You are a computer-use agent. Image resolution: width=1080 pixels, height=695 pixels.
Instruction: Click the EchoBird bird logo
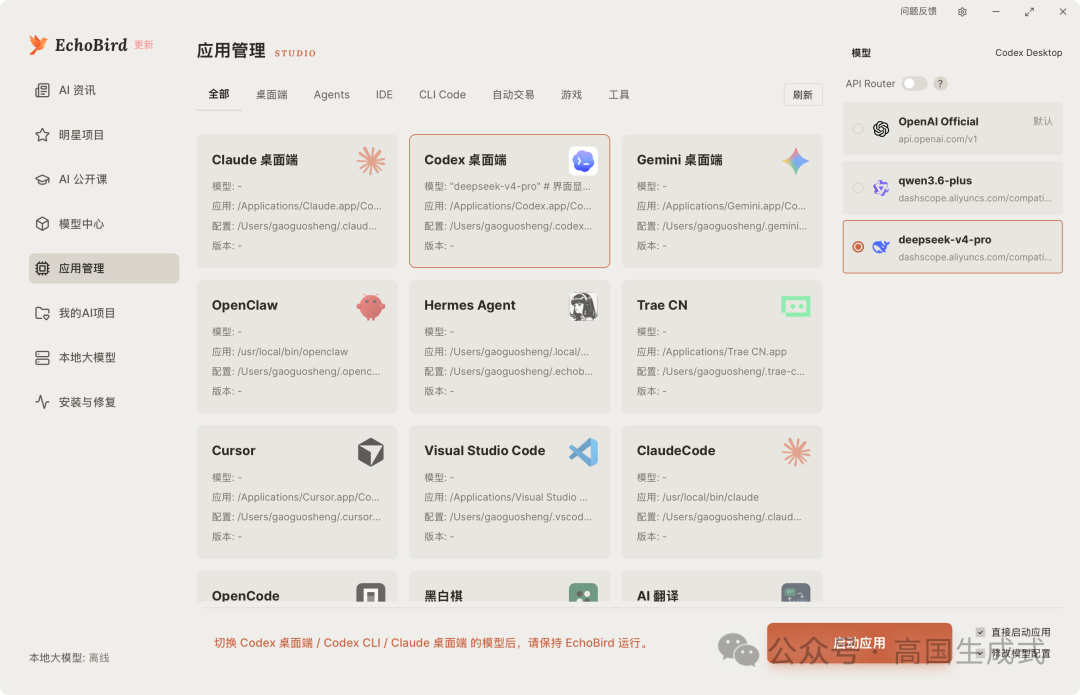tap(39, 45)
